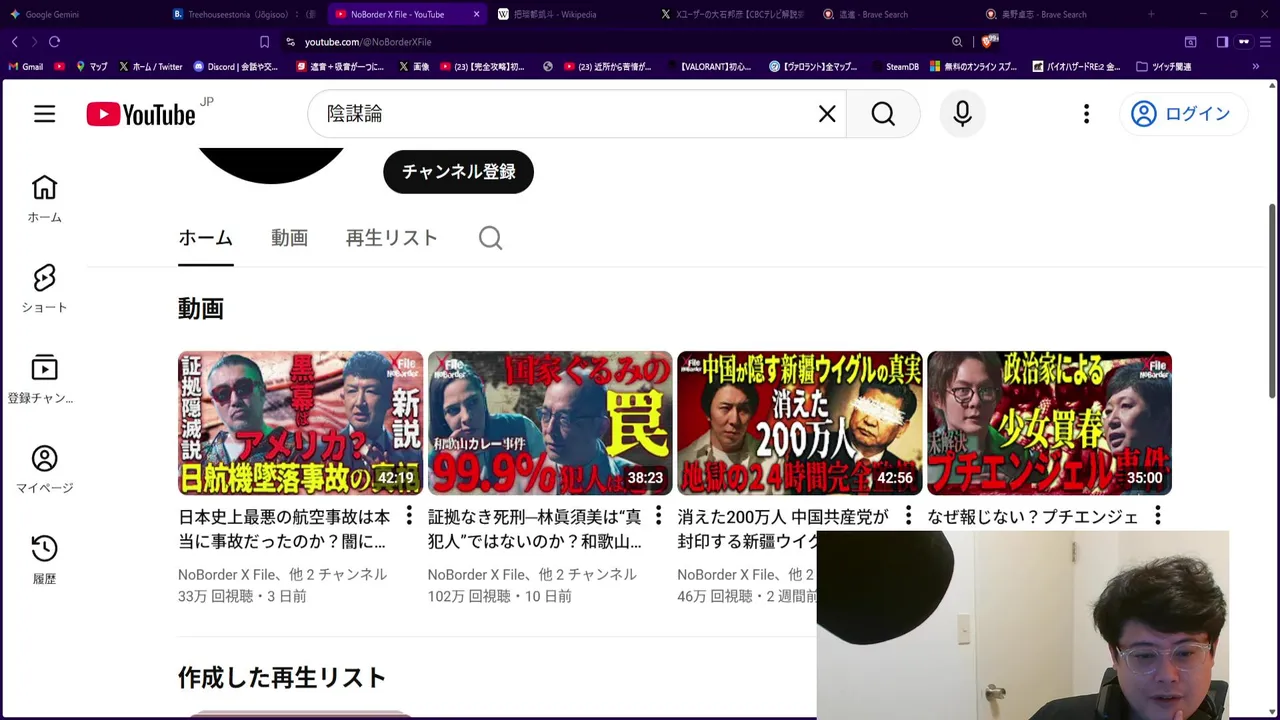Reload the page with refresh icon
The width and height of the screenshot is (1280, 720).
(x=54, y=42)
